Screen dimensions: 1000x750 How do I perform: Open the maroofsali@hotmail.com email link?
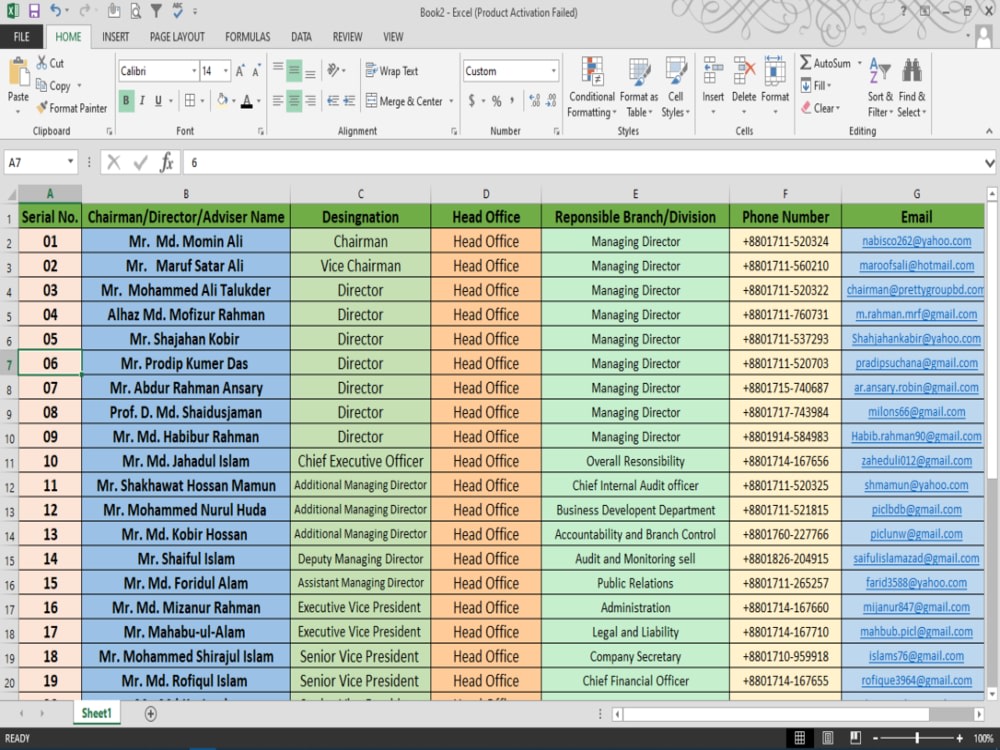click(x=916, y=265)
